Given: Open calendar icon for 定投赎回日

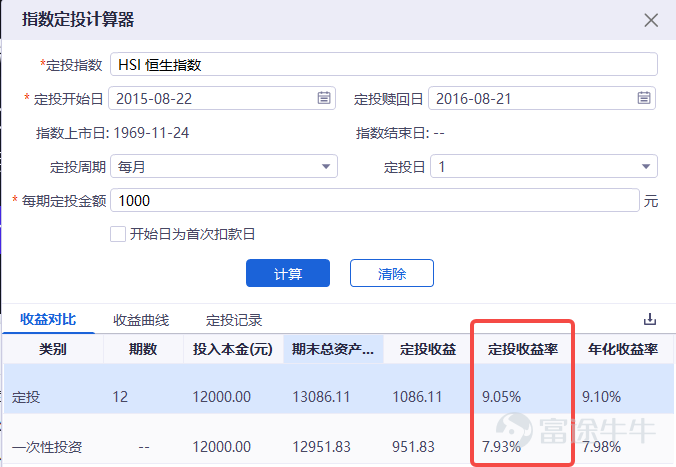Looking at the screenshot, I should 644,98.
